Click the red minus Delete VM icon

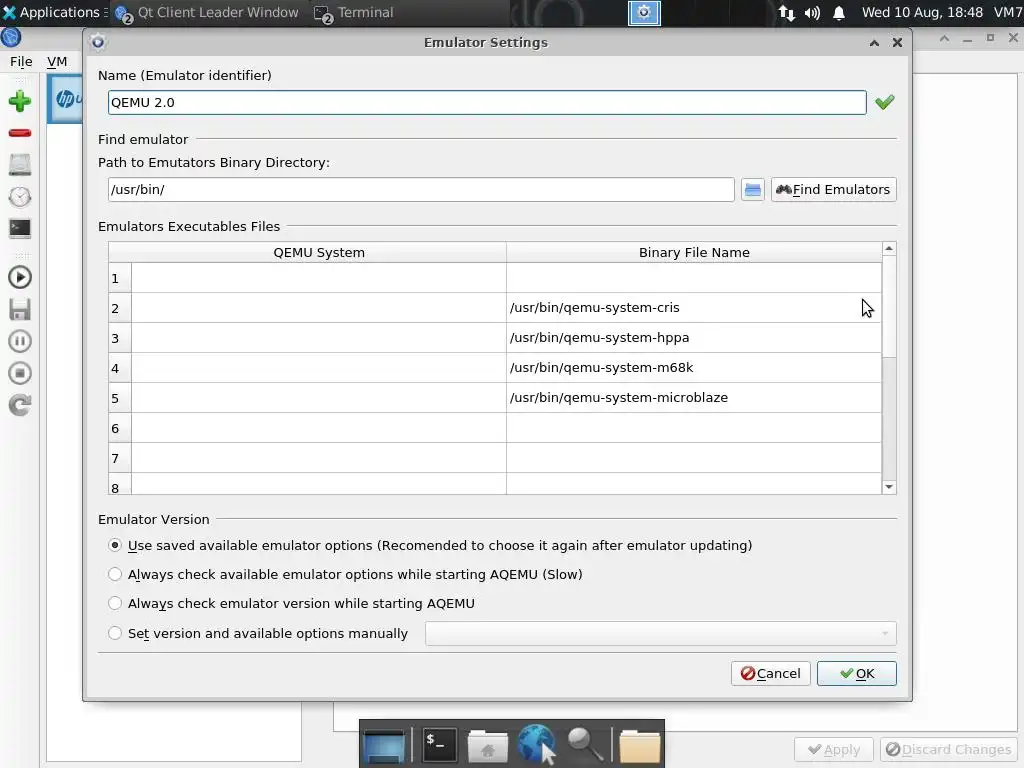20,133
